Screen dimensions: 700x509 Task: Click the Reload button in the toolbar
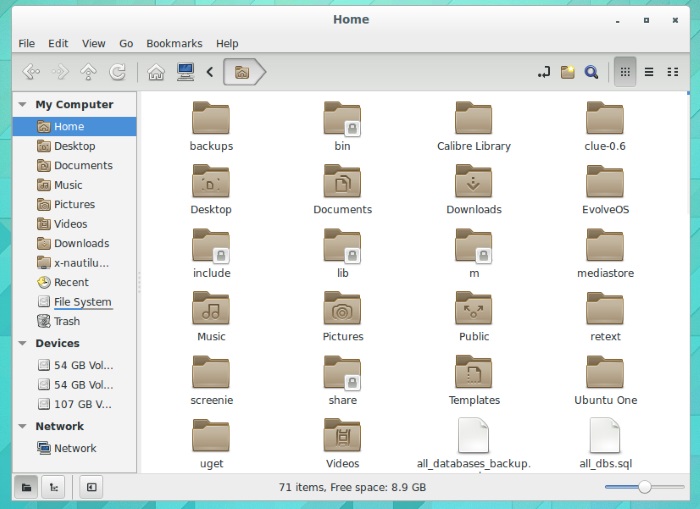[118, 72]
